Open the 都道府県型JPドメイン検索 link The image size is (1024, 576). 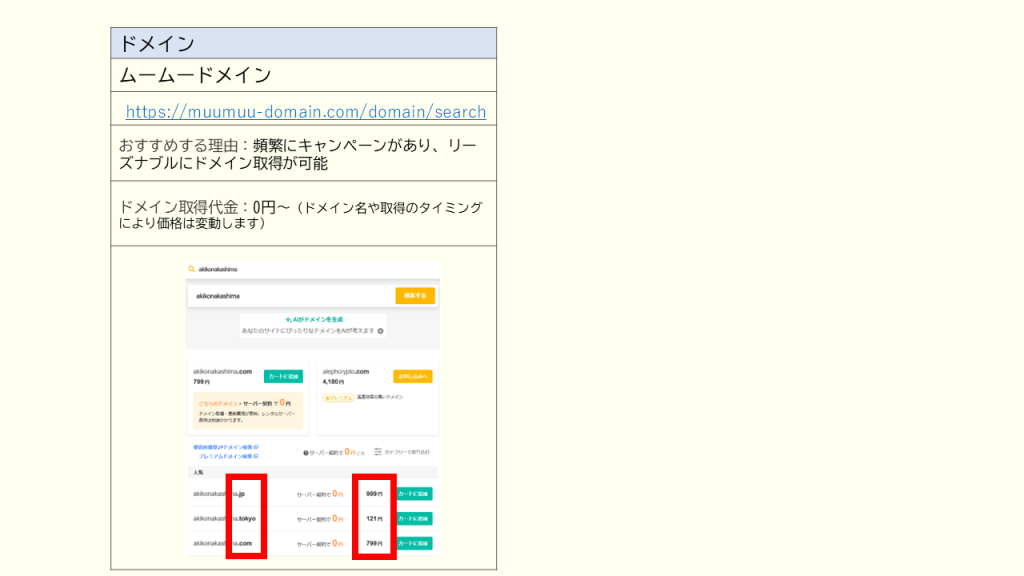pos(224,447)
